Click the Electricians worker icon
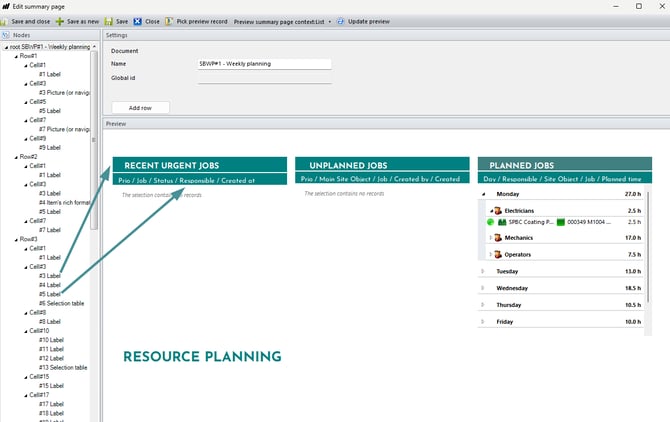The width and height of the screenshot is (670, 422). click(x=497, y=211)
